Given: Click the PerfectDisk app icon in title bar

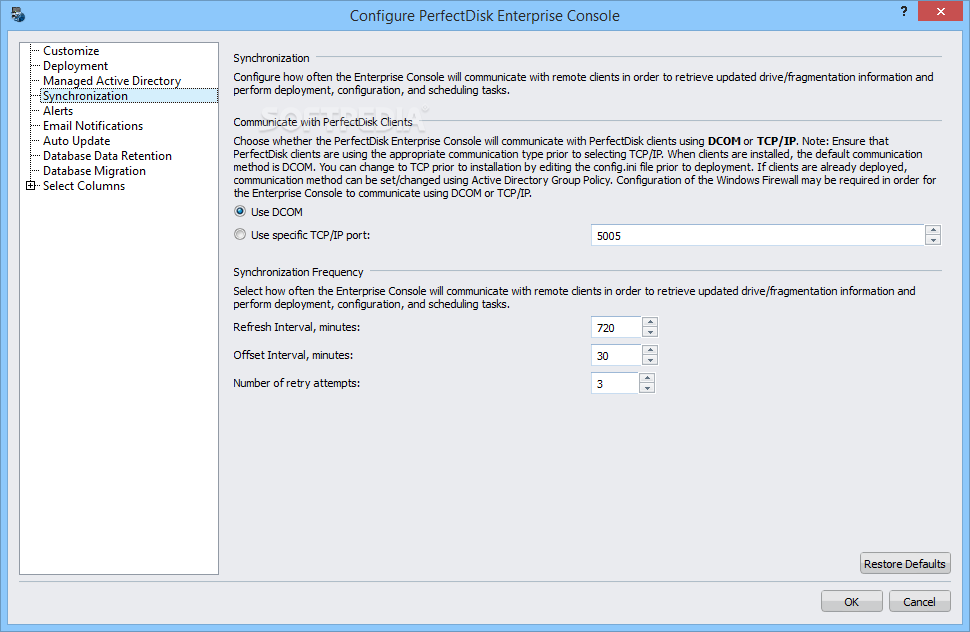Looking at the screenshot, I should point(18,14).
